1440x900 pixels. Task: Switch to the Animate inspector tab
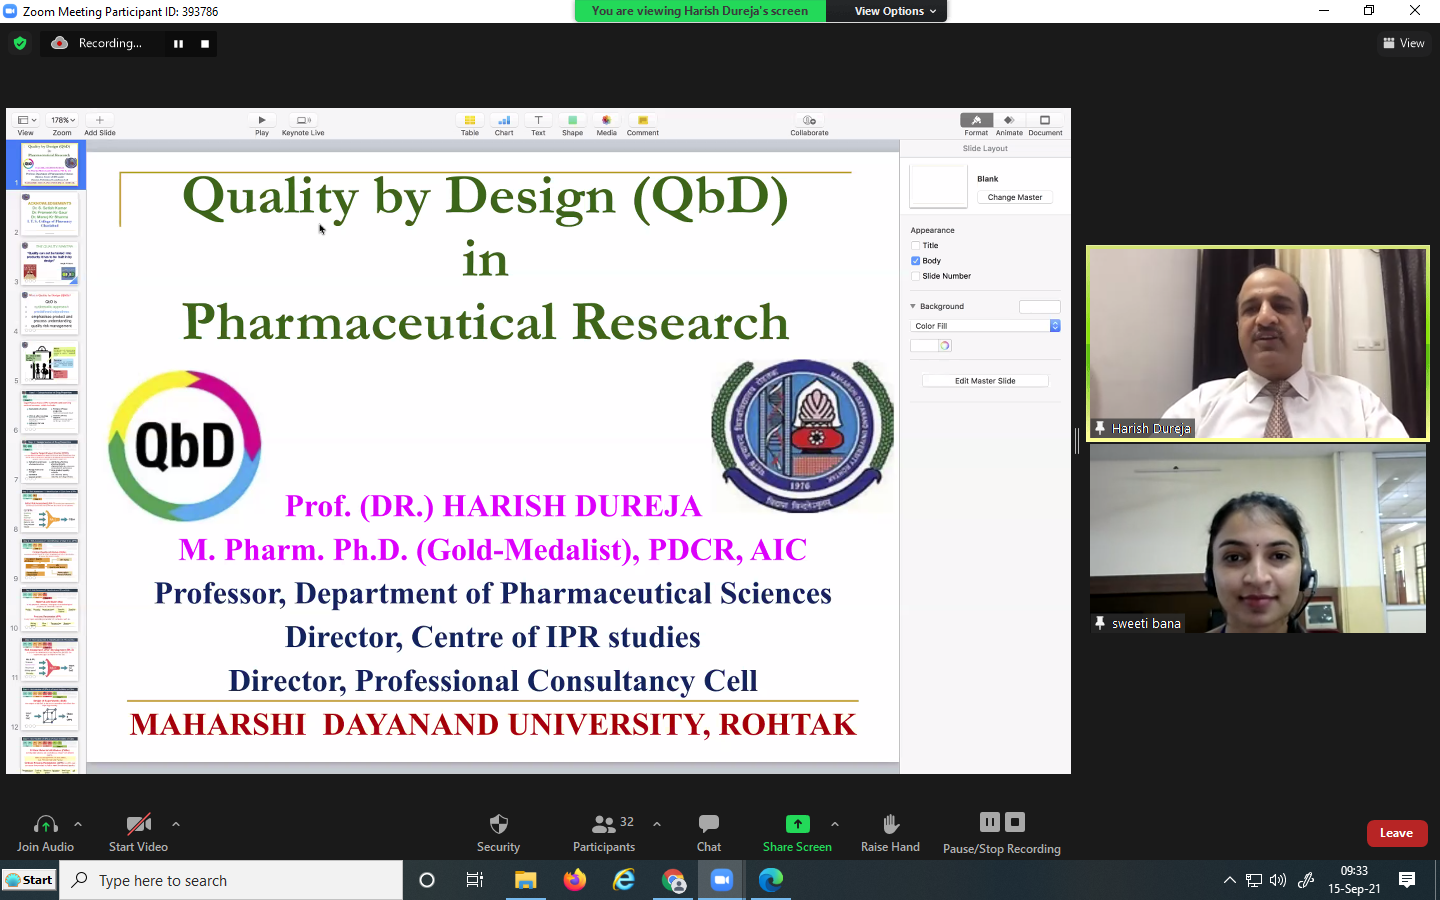1009,124
